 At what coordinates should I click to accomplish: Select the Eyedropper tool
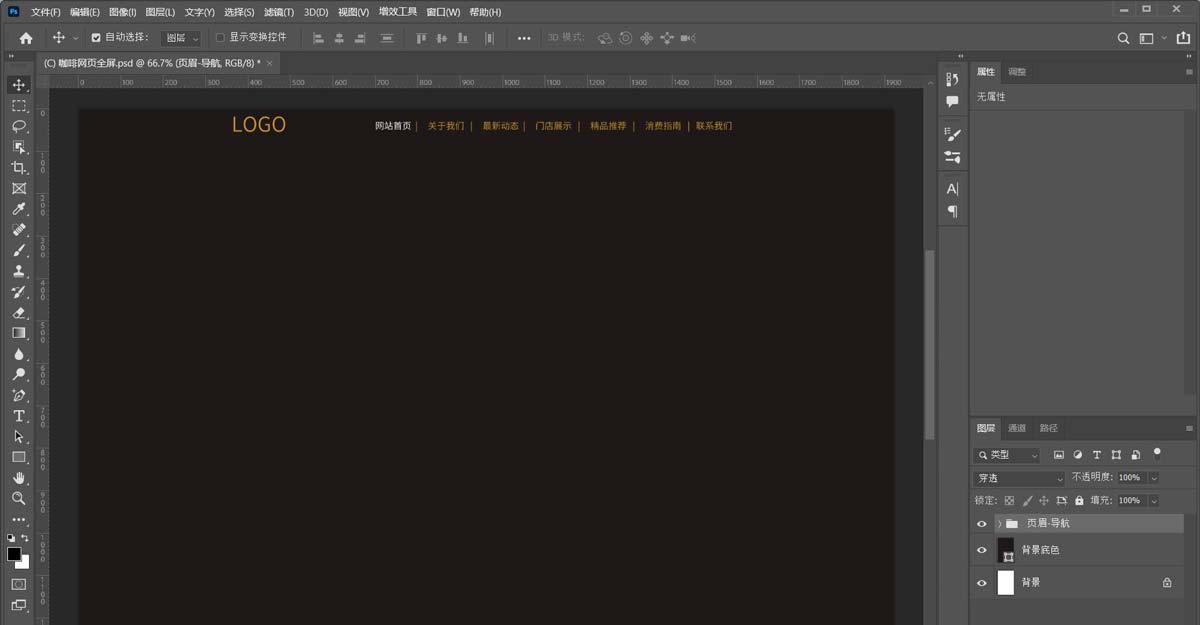(19, 209)
